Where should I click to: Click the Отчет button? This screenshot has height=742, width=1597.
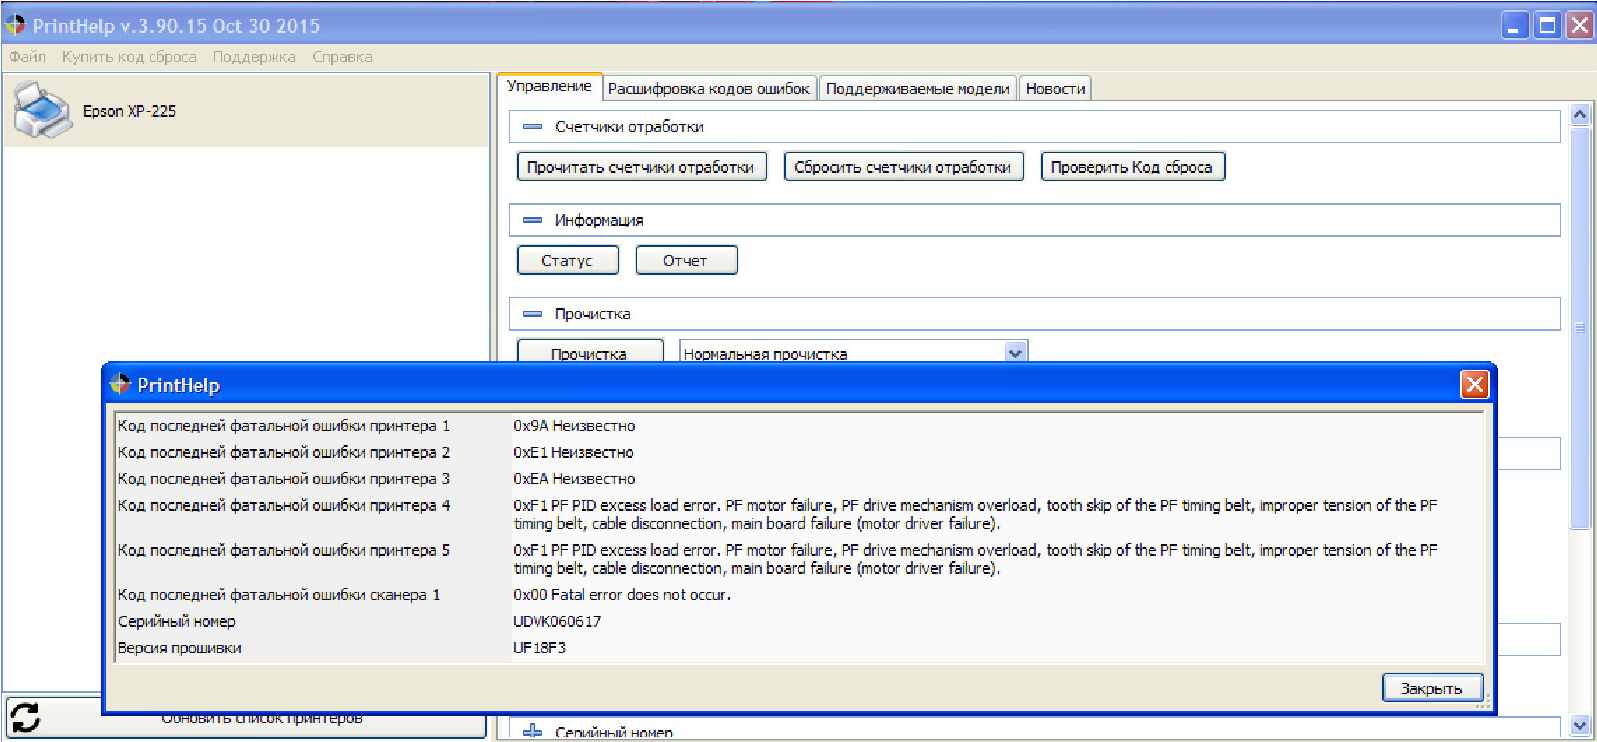point(686,260)
